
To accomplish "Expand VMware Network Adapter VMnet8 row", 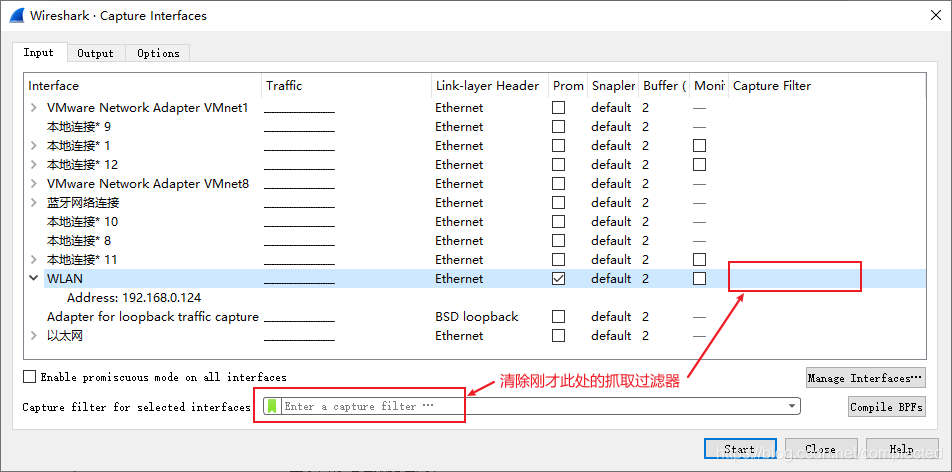I will (34, 183).
